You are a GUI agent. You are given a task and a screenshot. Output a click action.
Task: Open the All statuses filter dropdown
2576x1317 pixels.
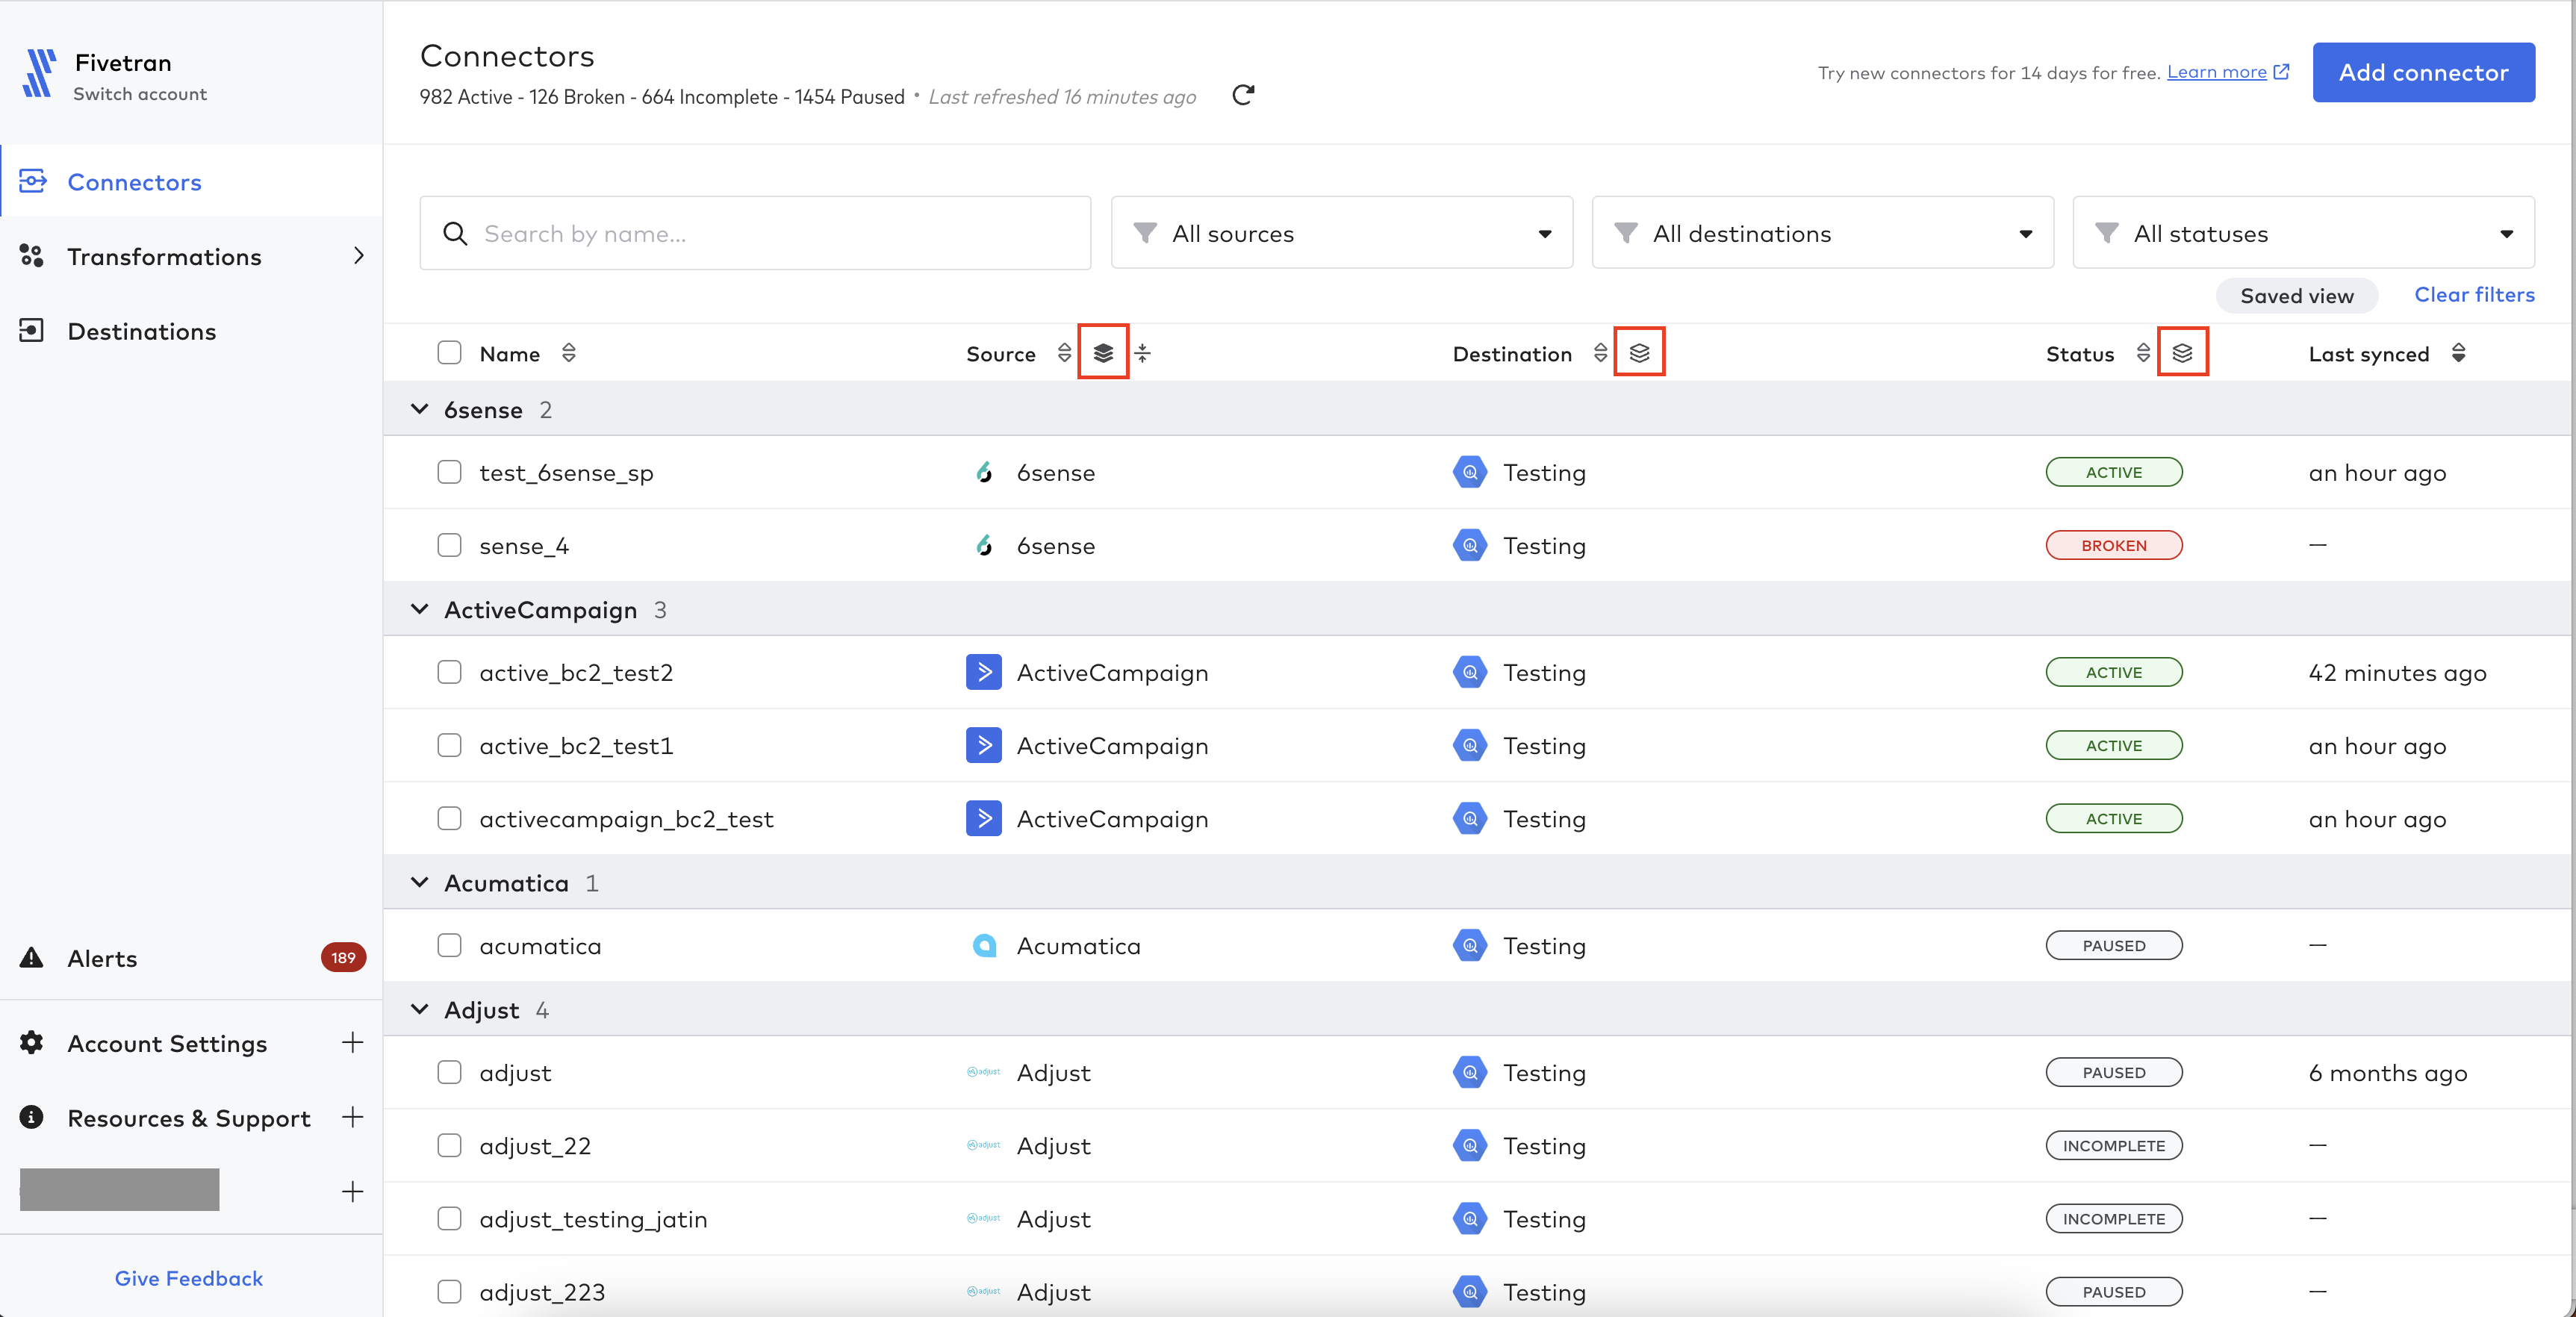2303,233
